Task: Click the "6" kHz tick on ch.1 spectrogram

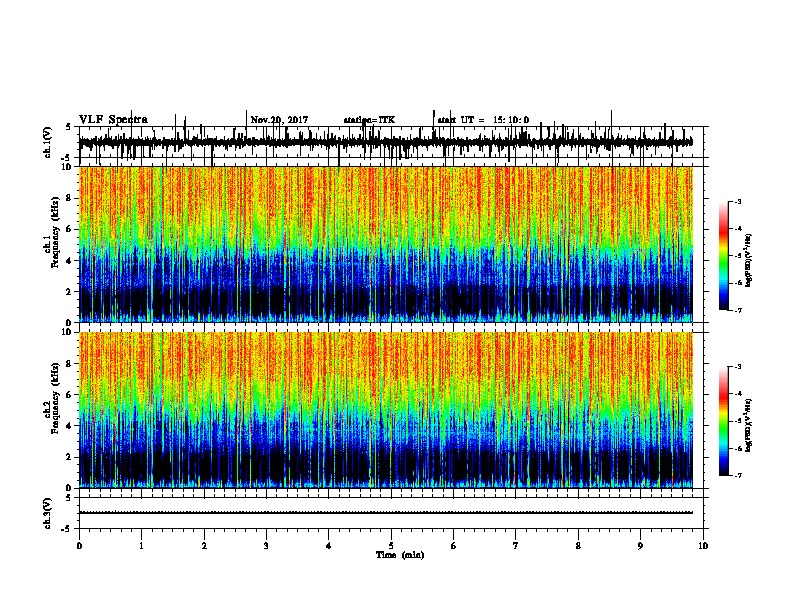Action: tap(69, 229)
